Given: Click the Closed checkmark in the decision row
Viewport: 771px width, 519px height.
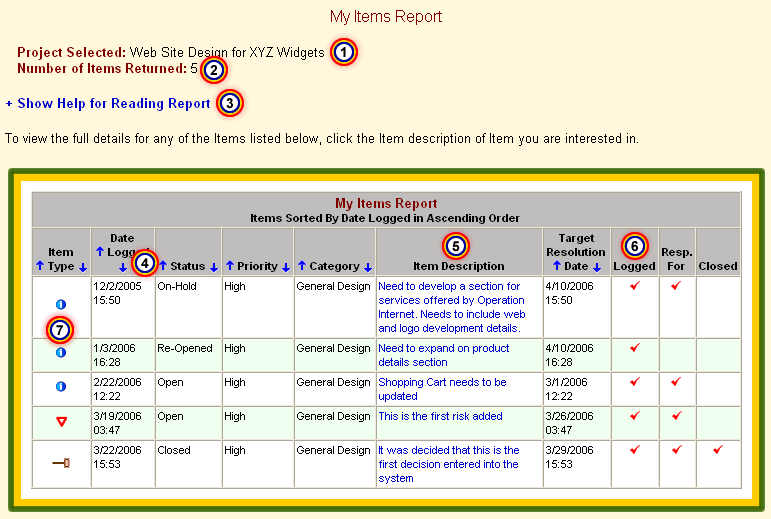Looking at the screenshot, I should click(718, 450).
